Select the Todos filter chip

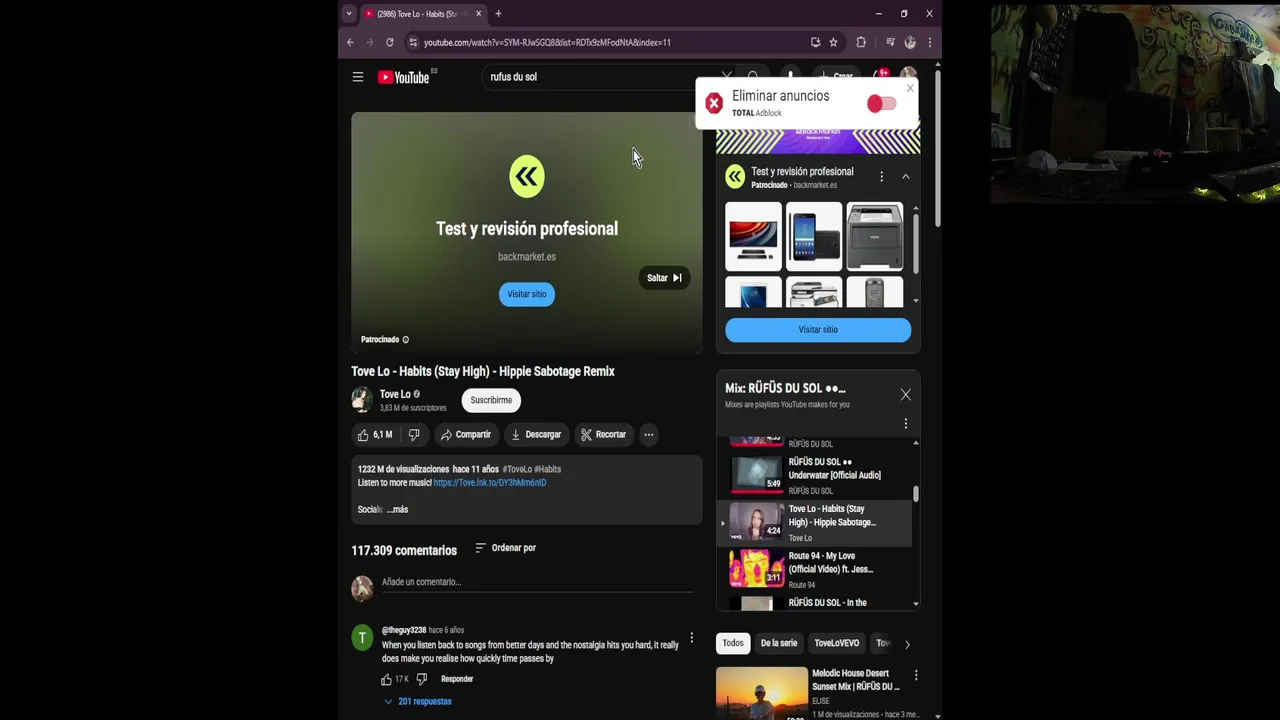[733, 644]
